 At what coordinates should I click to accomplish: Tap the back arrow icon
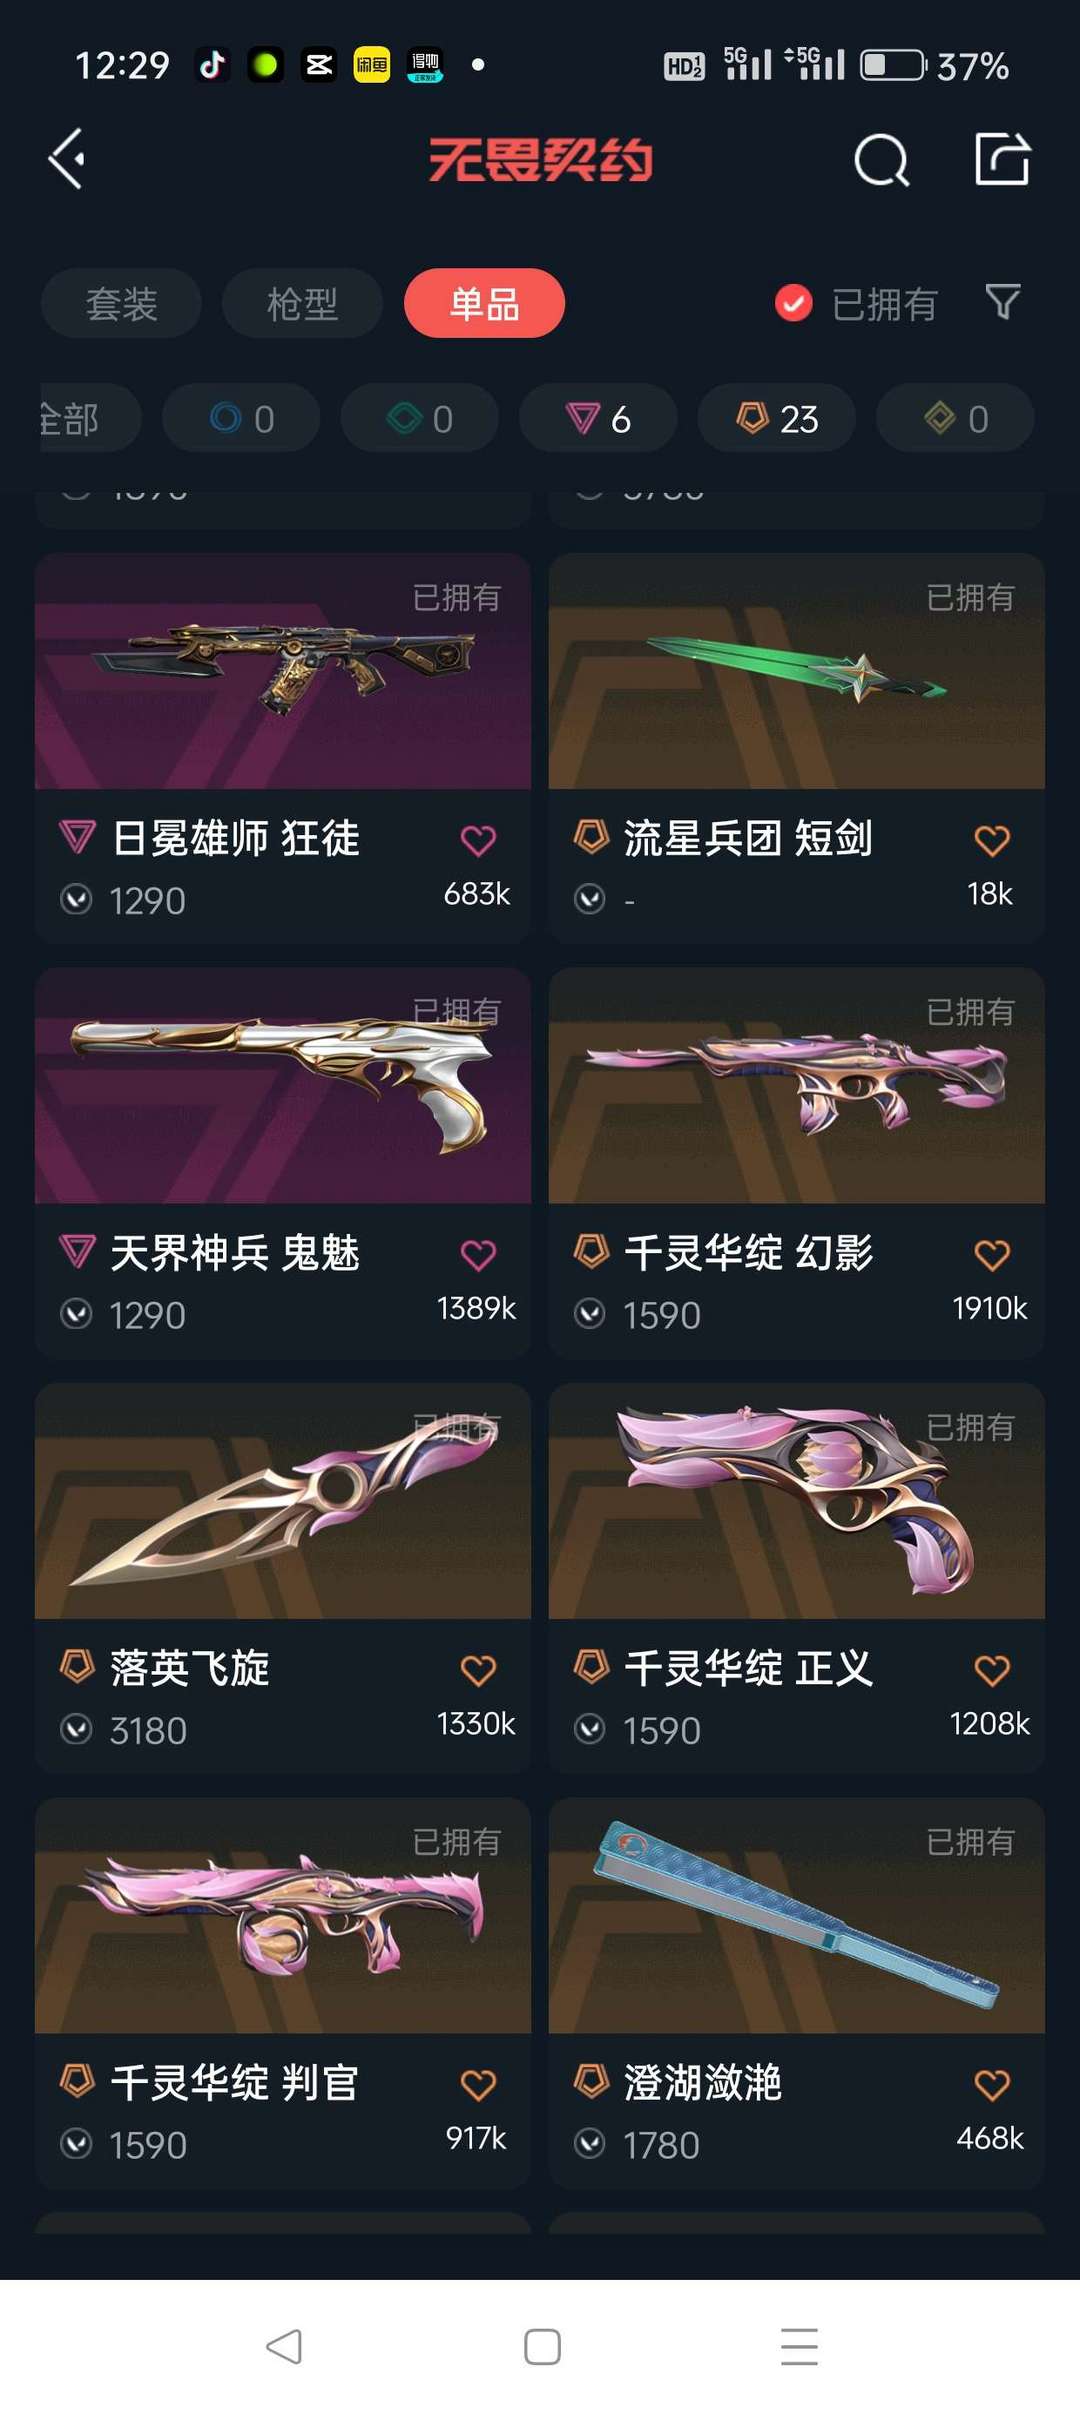(66, 159)
